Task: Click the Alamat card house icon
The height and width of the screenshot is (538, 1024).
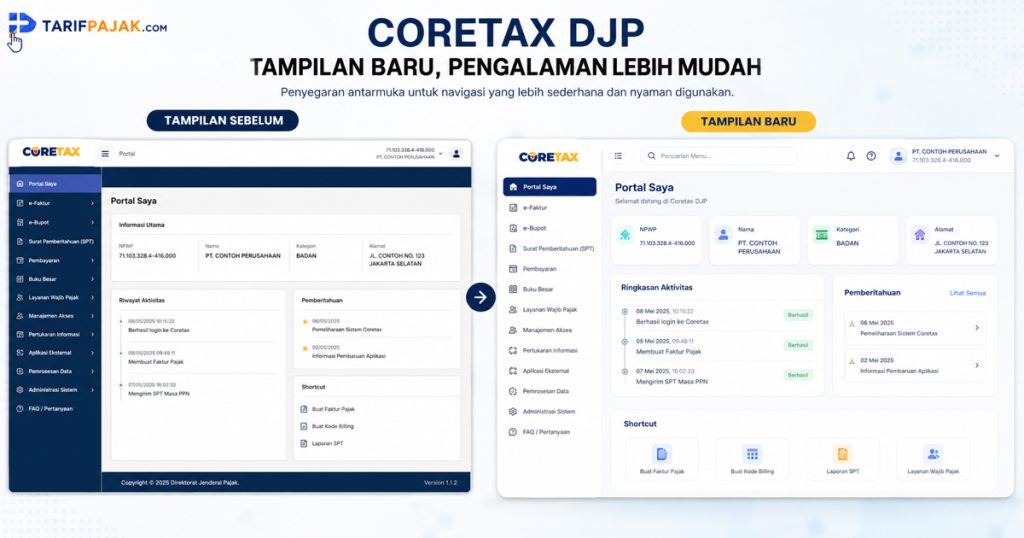Action: click(920, 235)
